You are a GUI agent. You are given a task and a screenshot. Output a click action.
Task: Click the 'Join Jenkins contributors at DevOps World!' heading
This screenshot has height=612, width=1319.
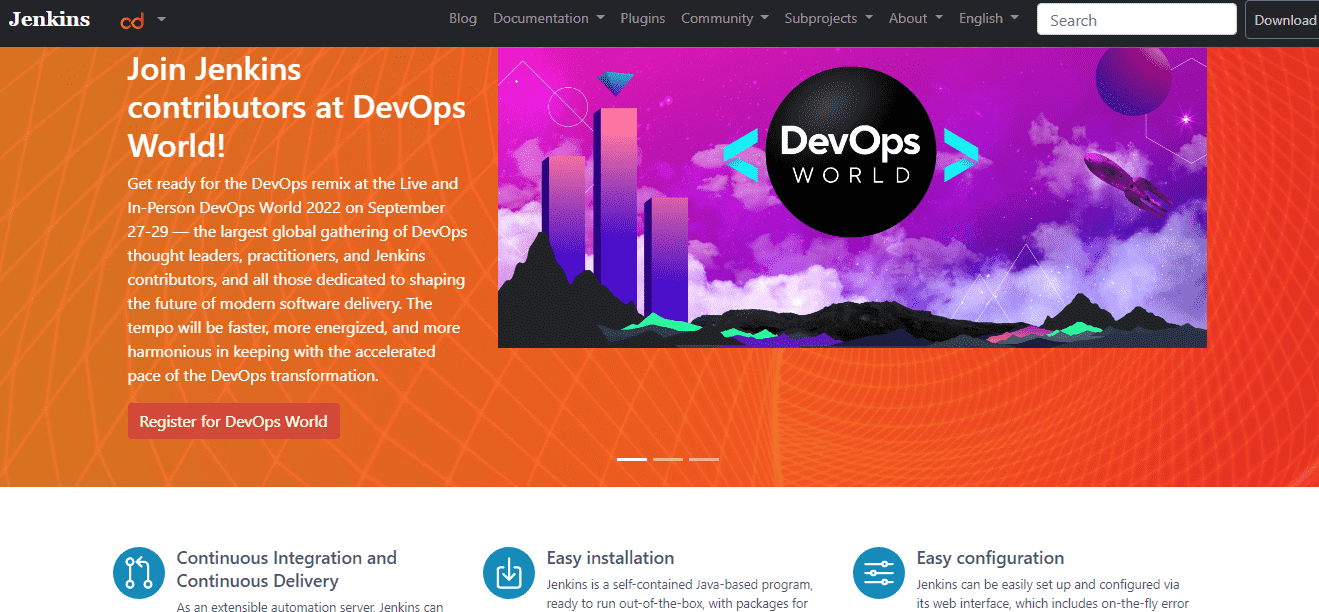click(x=297, y=108)
